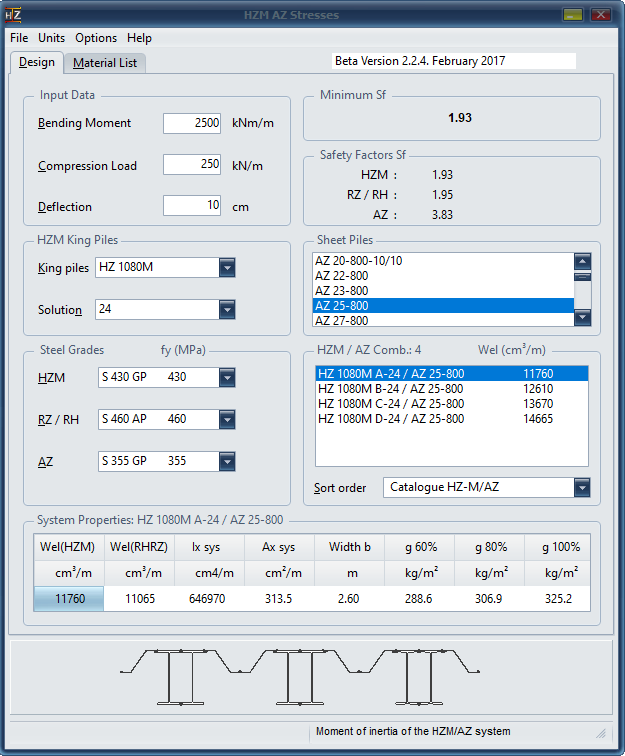Click the Bending Moment input field
625x756 pixels.
[x=192, y=123]
